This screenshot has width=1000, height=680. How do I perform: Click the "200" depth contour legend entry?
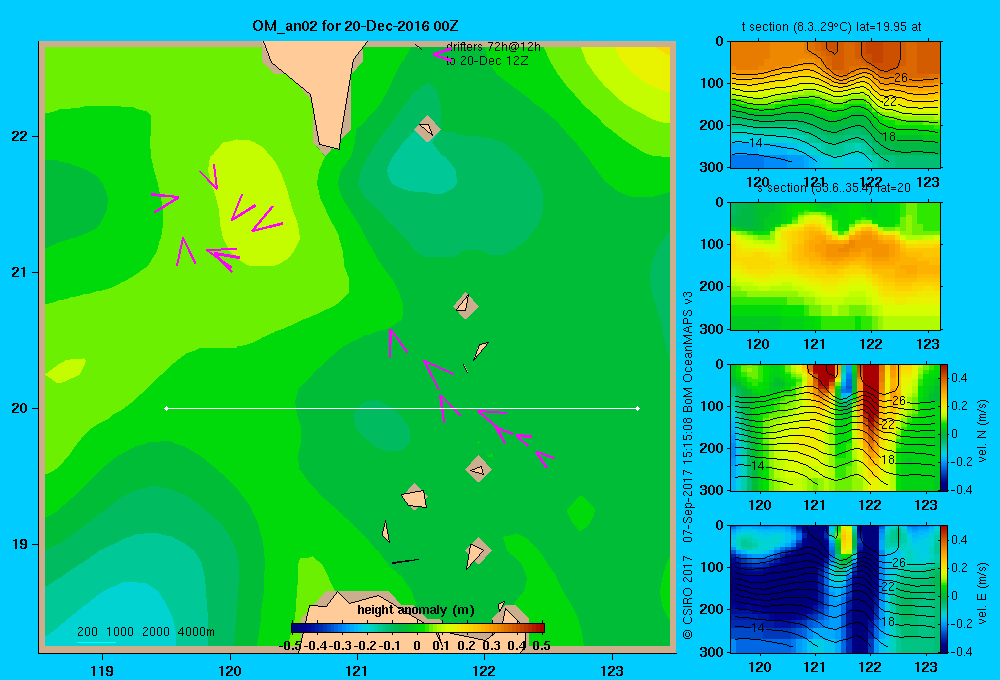coord(87,632)
